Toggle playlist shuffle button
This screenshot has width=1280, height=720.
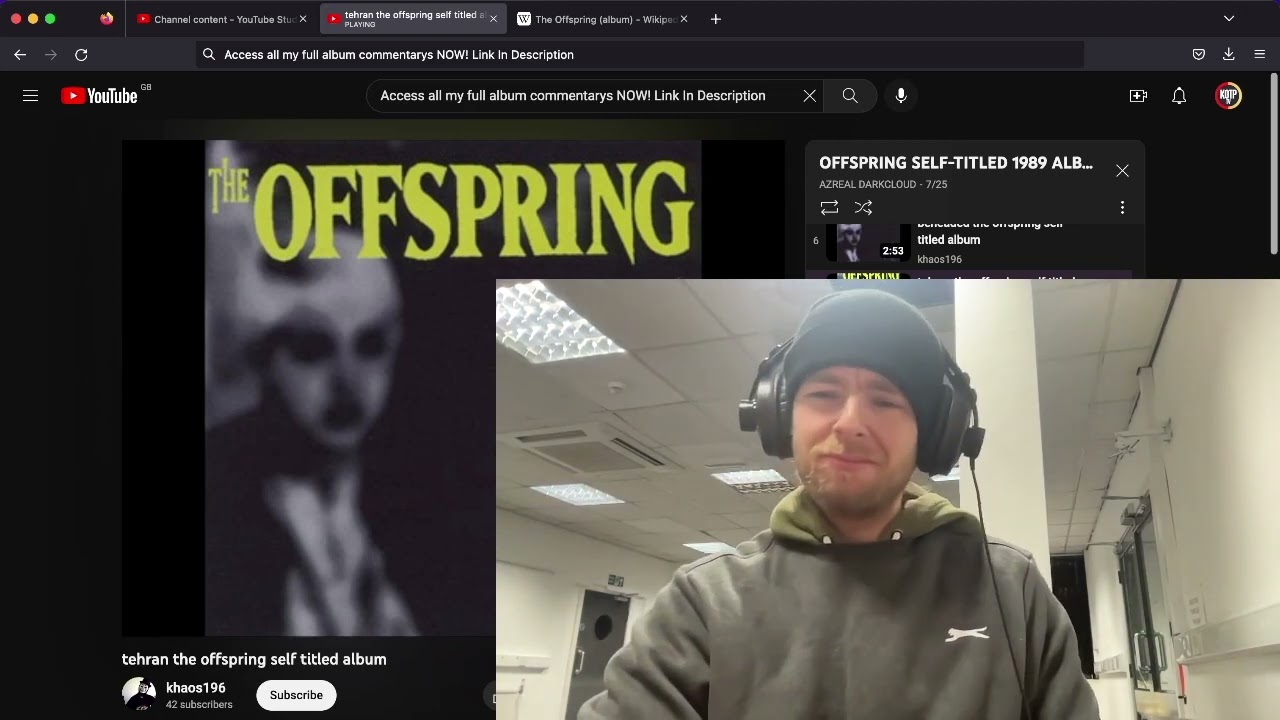(863, 208)
